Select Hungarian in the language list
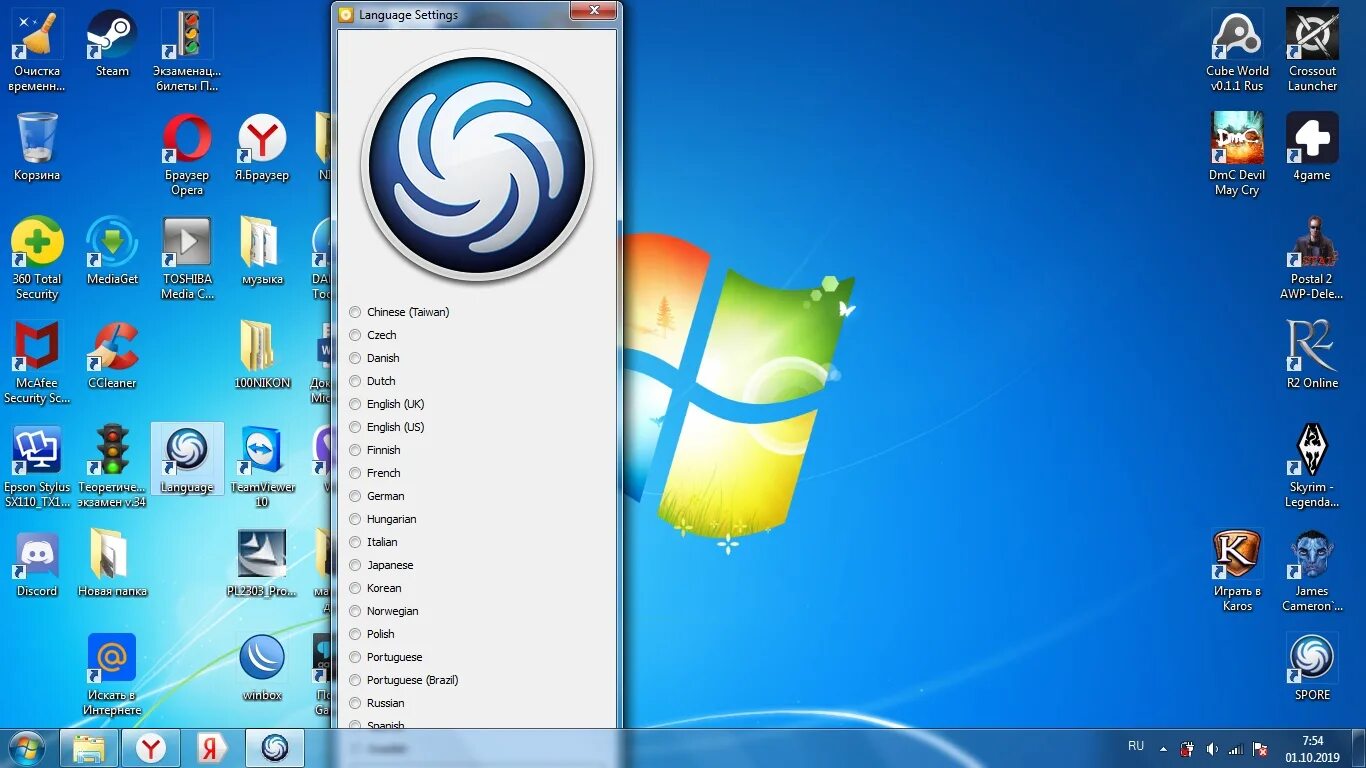 click(383, 519)
